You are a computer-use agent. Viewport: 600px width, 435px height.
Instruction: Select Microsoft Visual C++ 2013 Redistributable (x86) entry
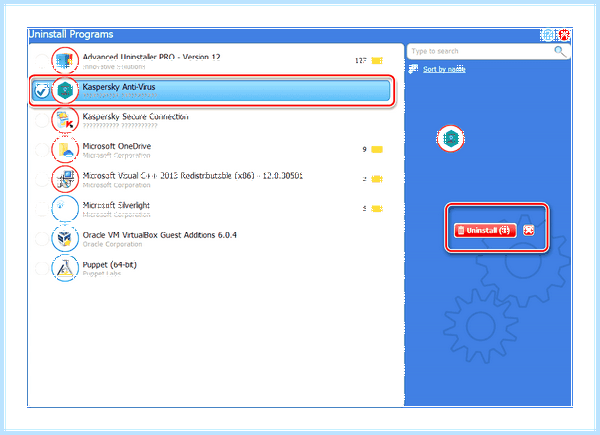tap(192, 176)
